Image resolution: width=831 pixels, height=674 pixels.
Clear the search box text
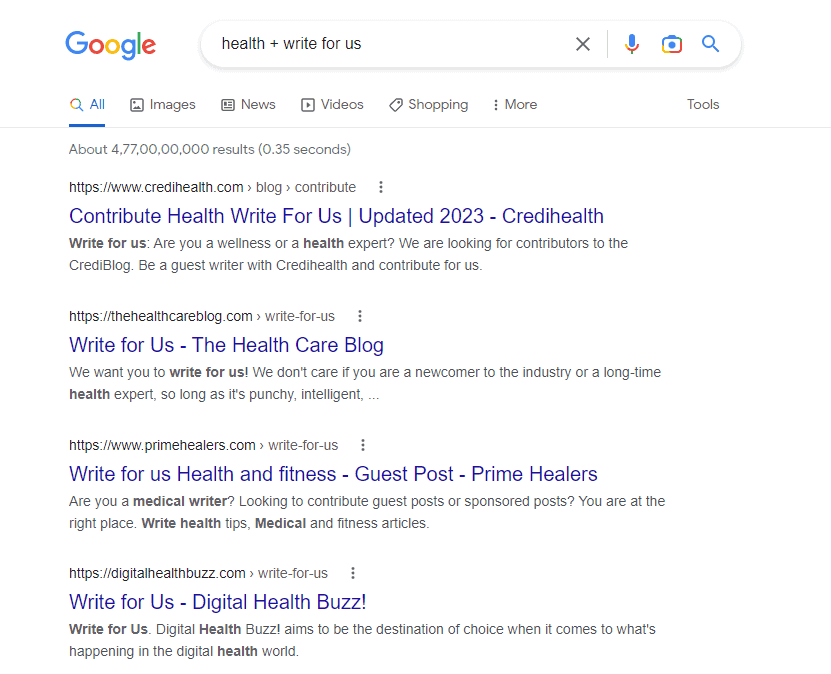pyautogui.click(x=583, y=44)
